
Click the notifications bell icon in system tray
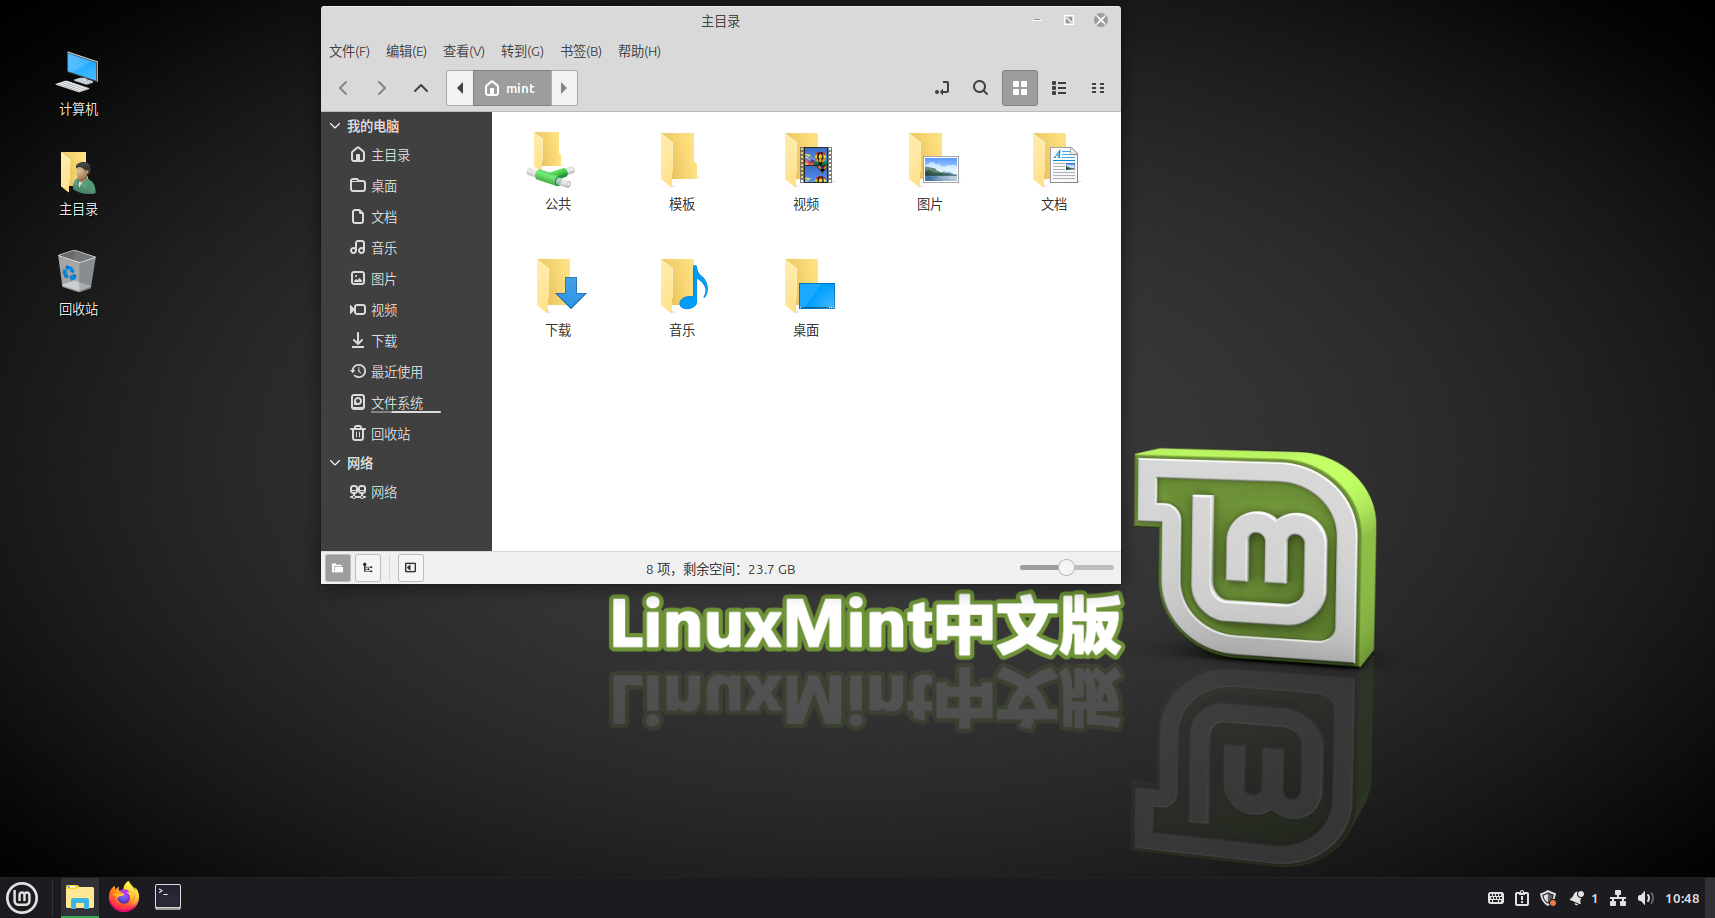[x=1577, y=898]
